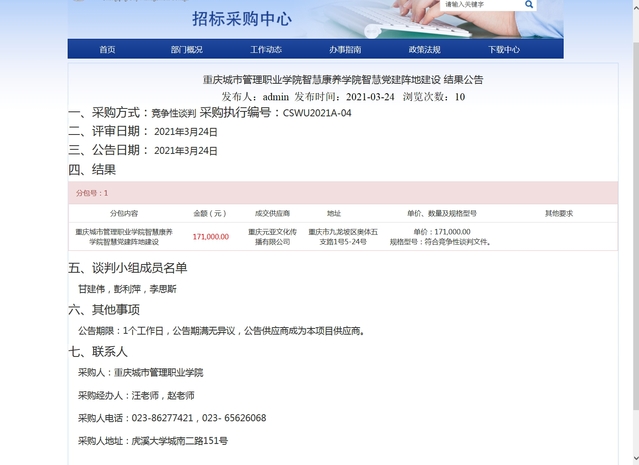
Task: Click the 单价：171,000.00 cell text
Action: [442, 232]
